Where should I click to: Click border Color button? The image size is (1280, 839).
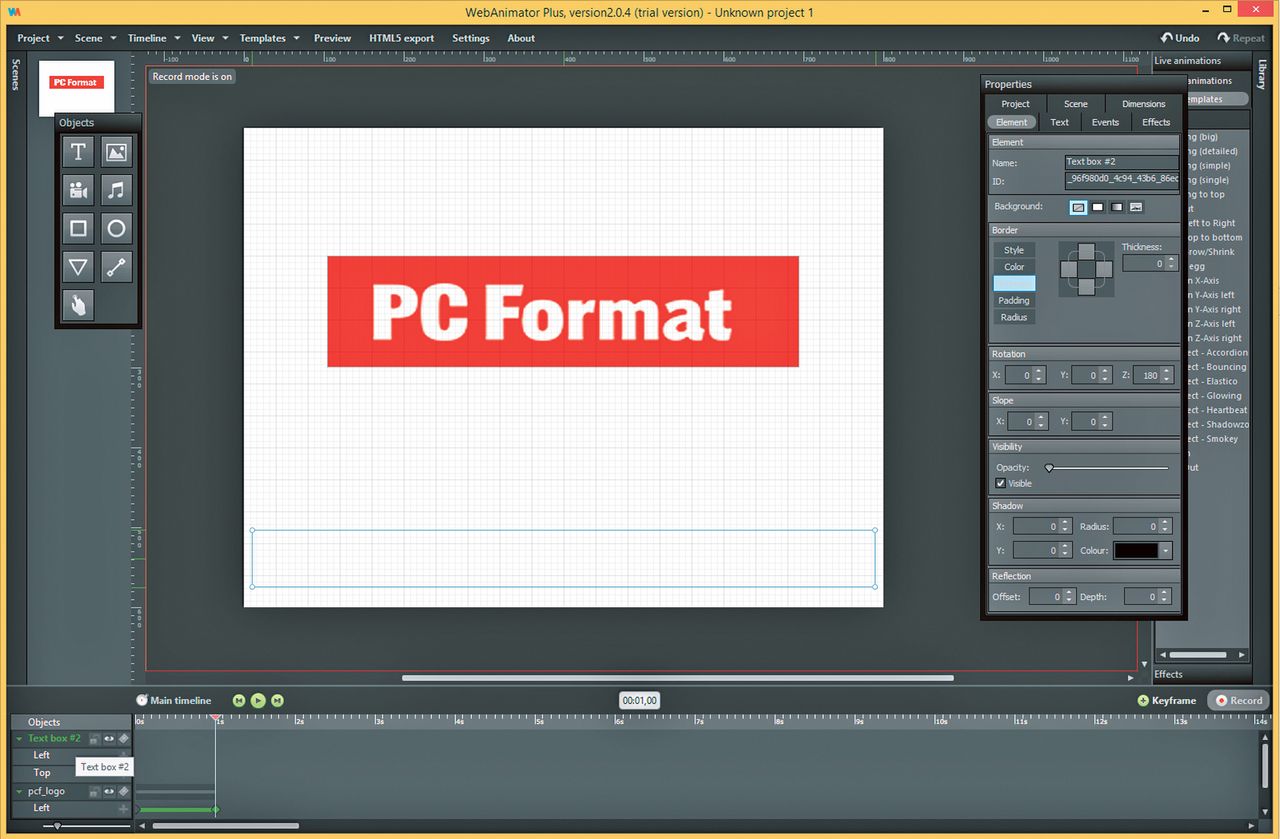[1014, 267]
